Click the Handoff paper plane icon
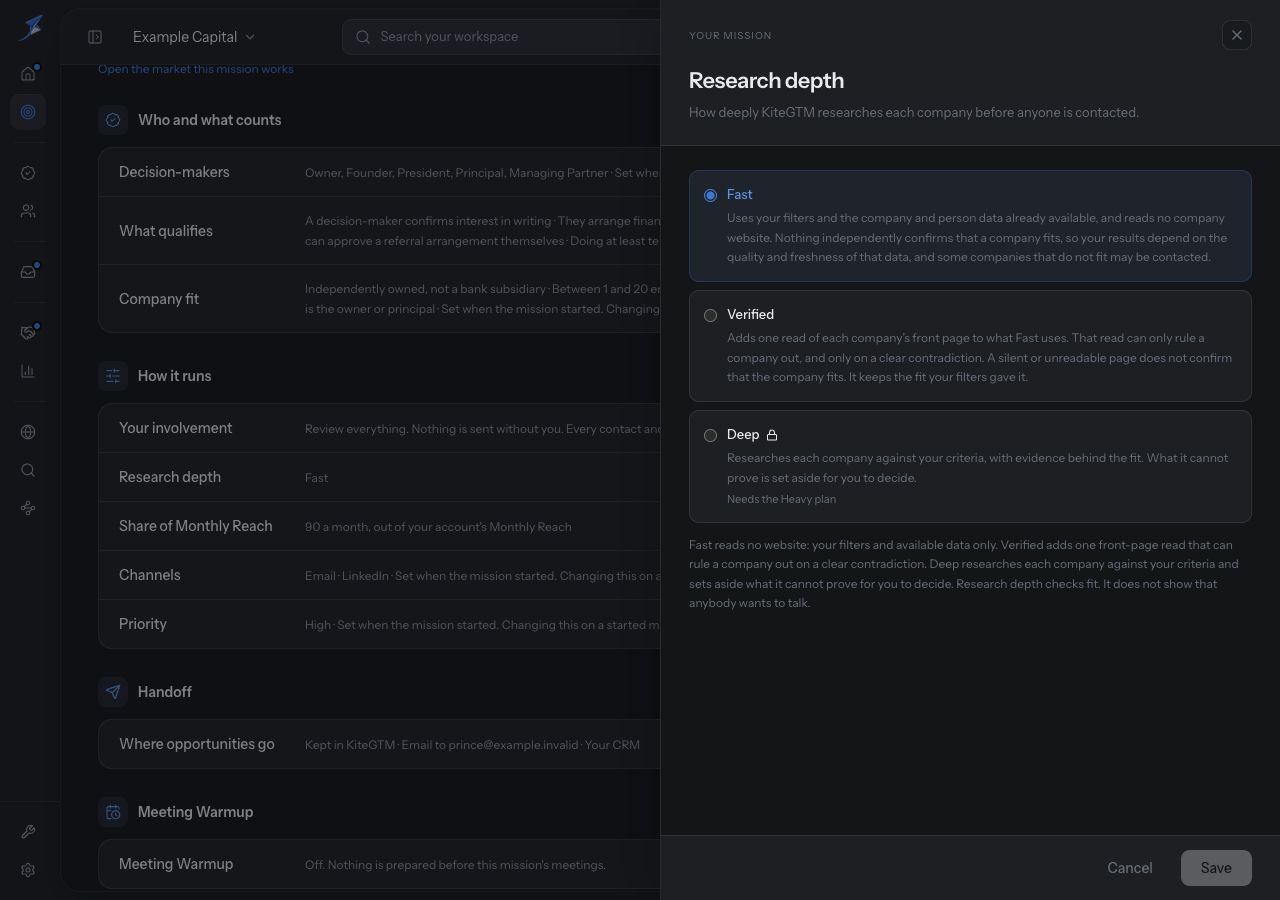The width and height of the screenshot is (1280, 900). pyautogui.click(x=113, y=692)
